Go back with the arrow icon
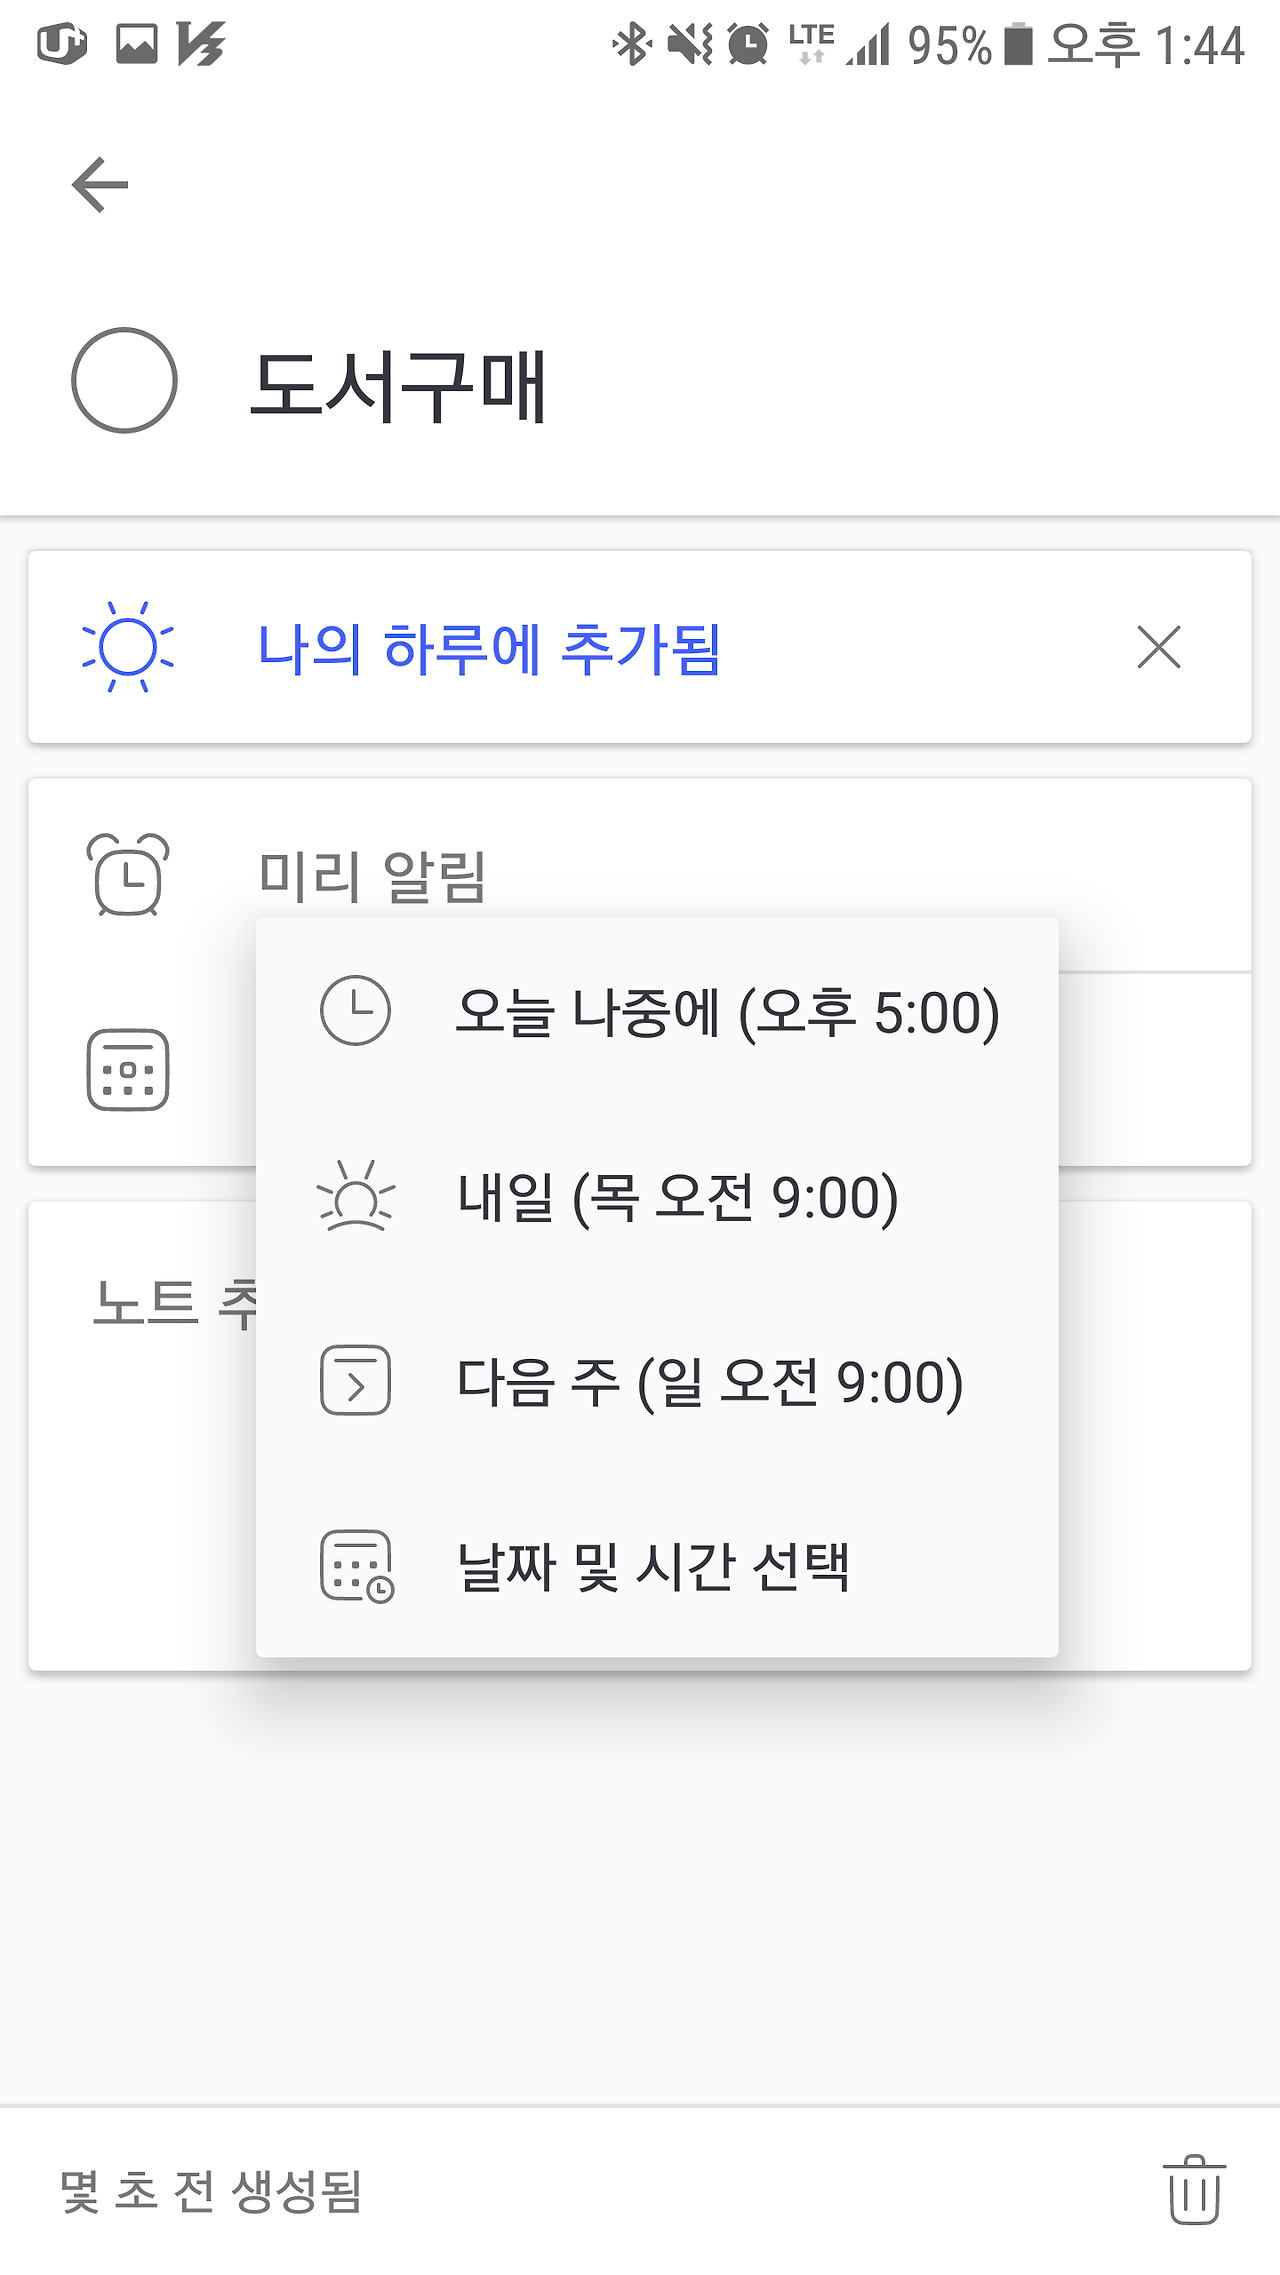The width and height of the screenshot is (1280, 2275). pyautogui.click(x=100, y=185)
